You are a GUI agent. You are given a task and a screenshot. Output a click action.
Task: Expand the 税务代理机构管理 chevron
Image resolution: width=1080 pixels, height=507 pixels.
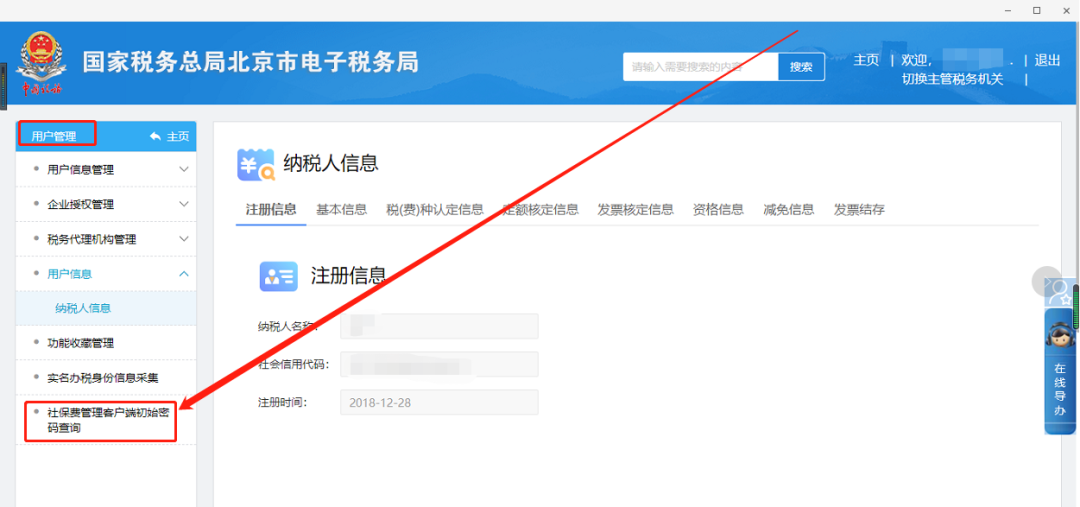coord(184,239)
